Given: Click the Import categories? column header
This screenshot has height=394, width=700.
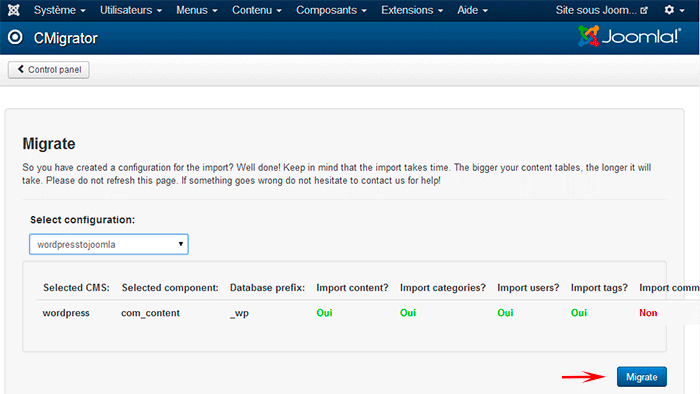Looking at the screenshot, I should [x=443, y=288].
